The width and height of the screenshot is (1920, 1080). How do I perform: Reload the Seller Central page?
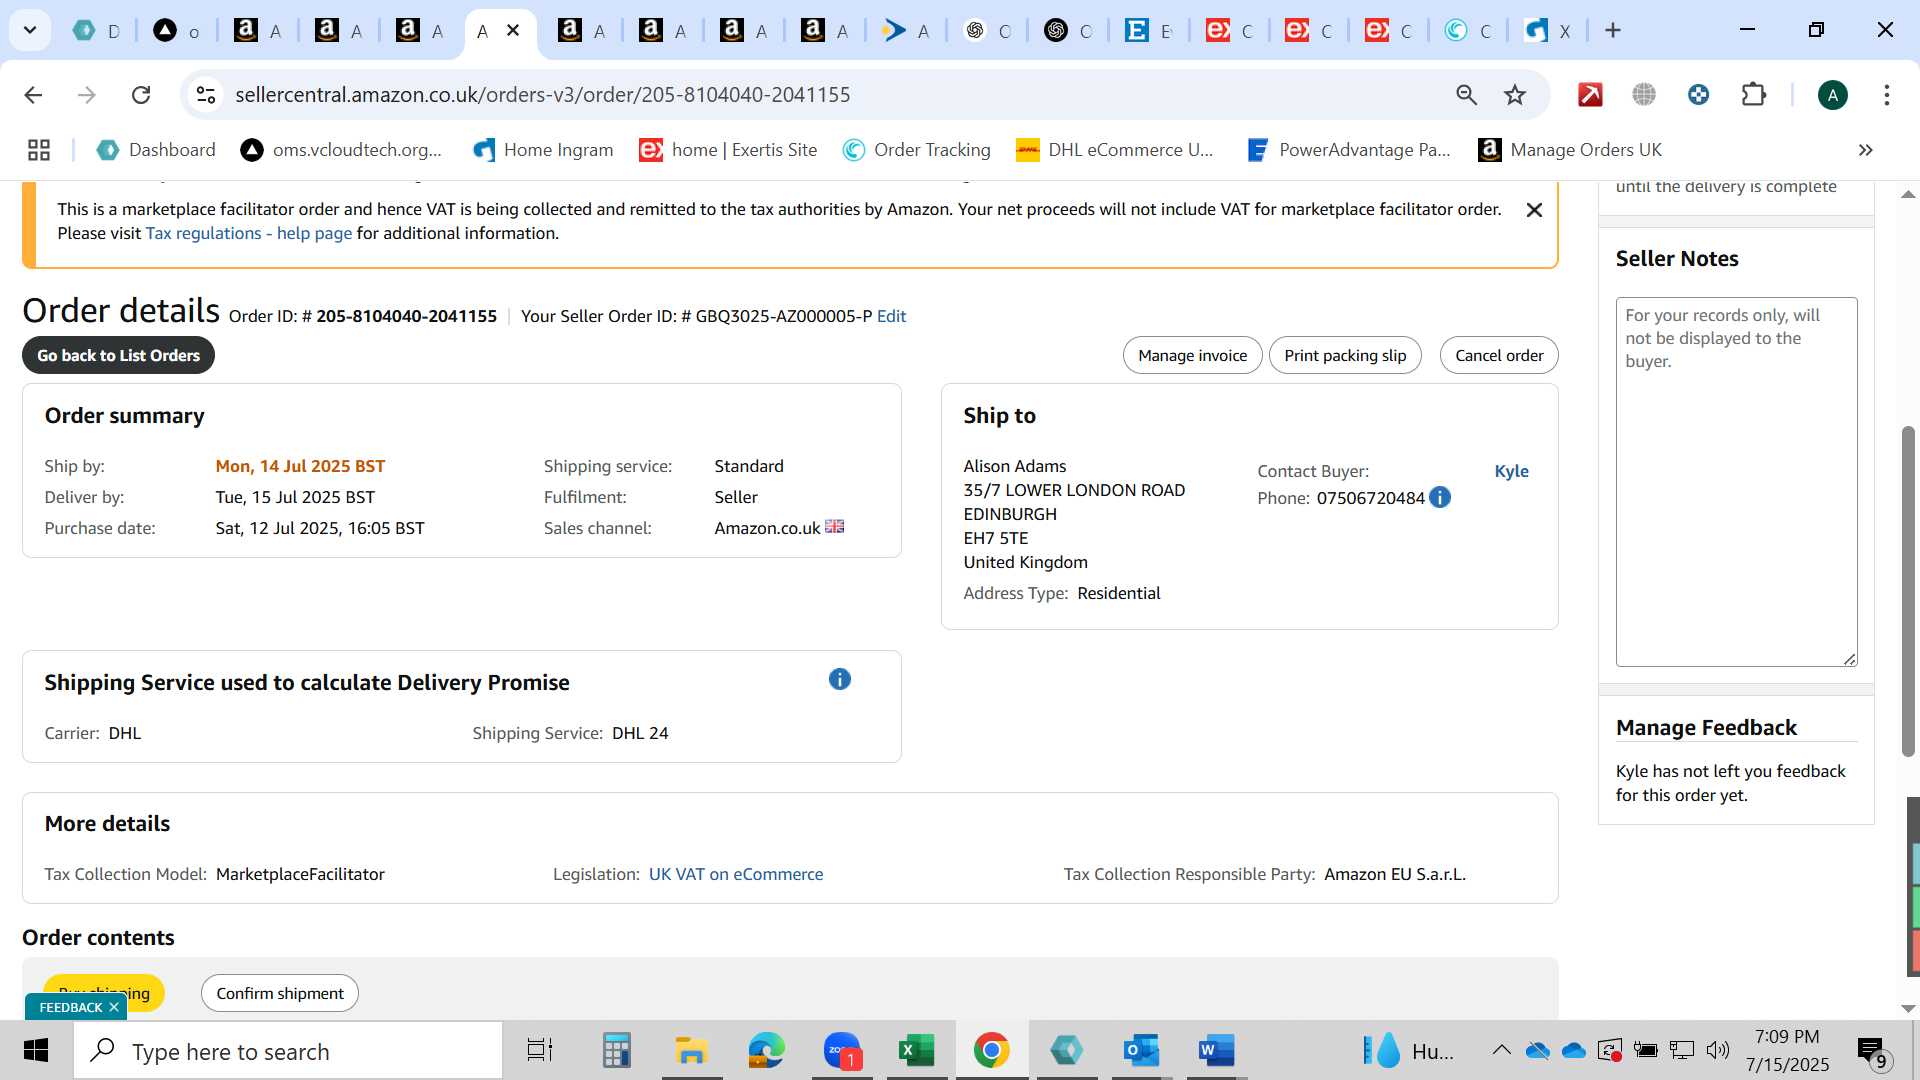tap(141, 95)
